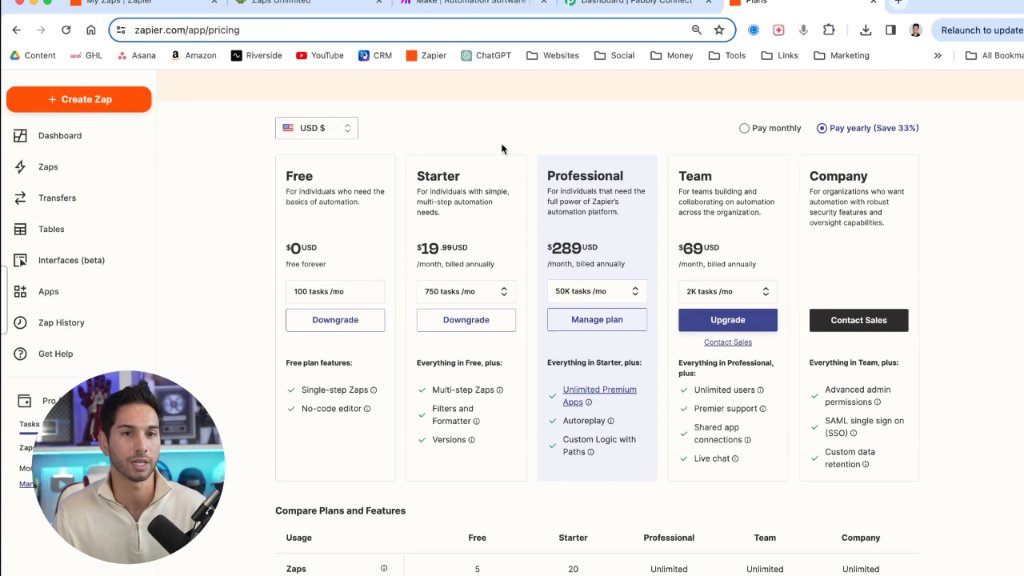Open the Zap History clock icon
The width and height of the screenshot is (1024, 576).
pos(20,323)
